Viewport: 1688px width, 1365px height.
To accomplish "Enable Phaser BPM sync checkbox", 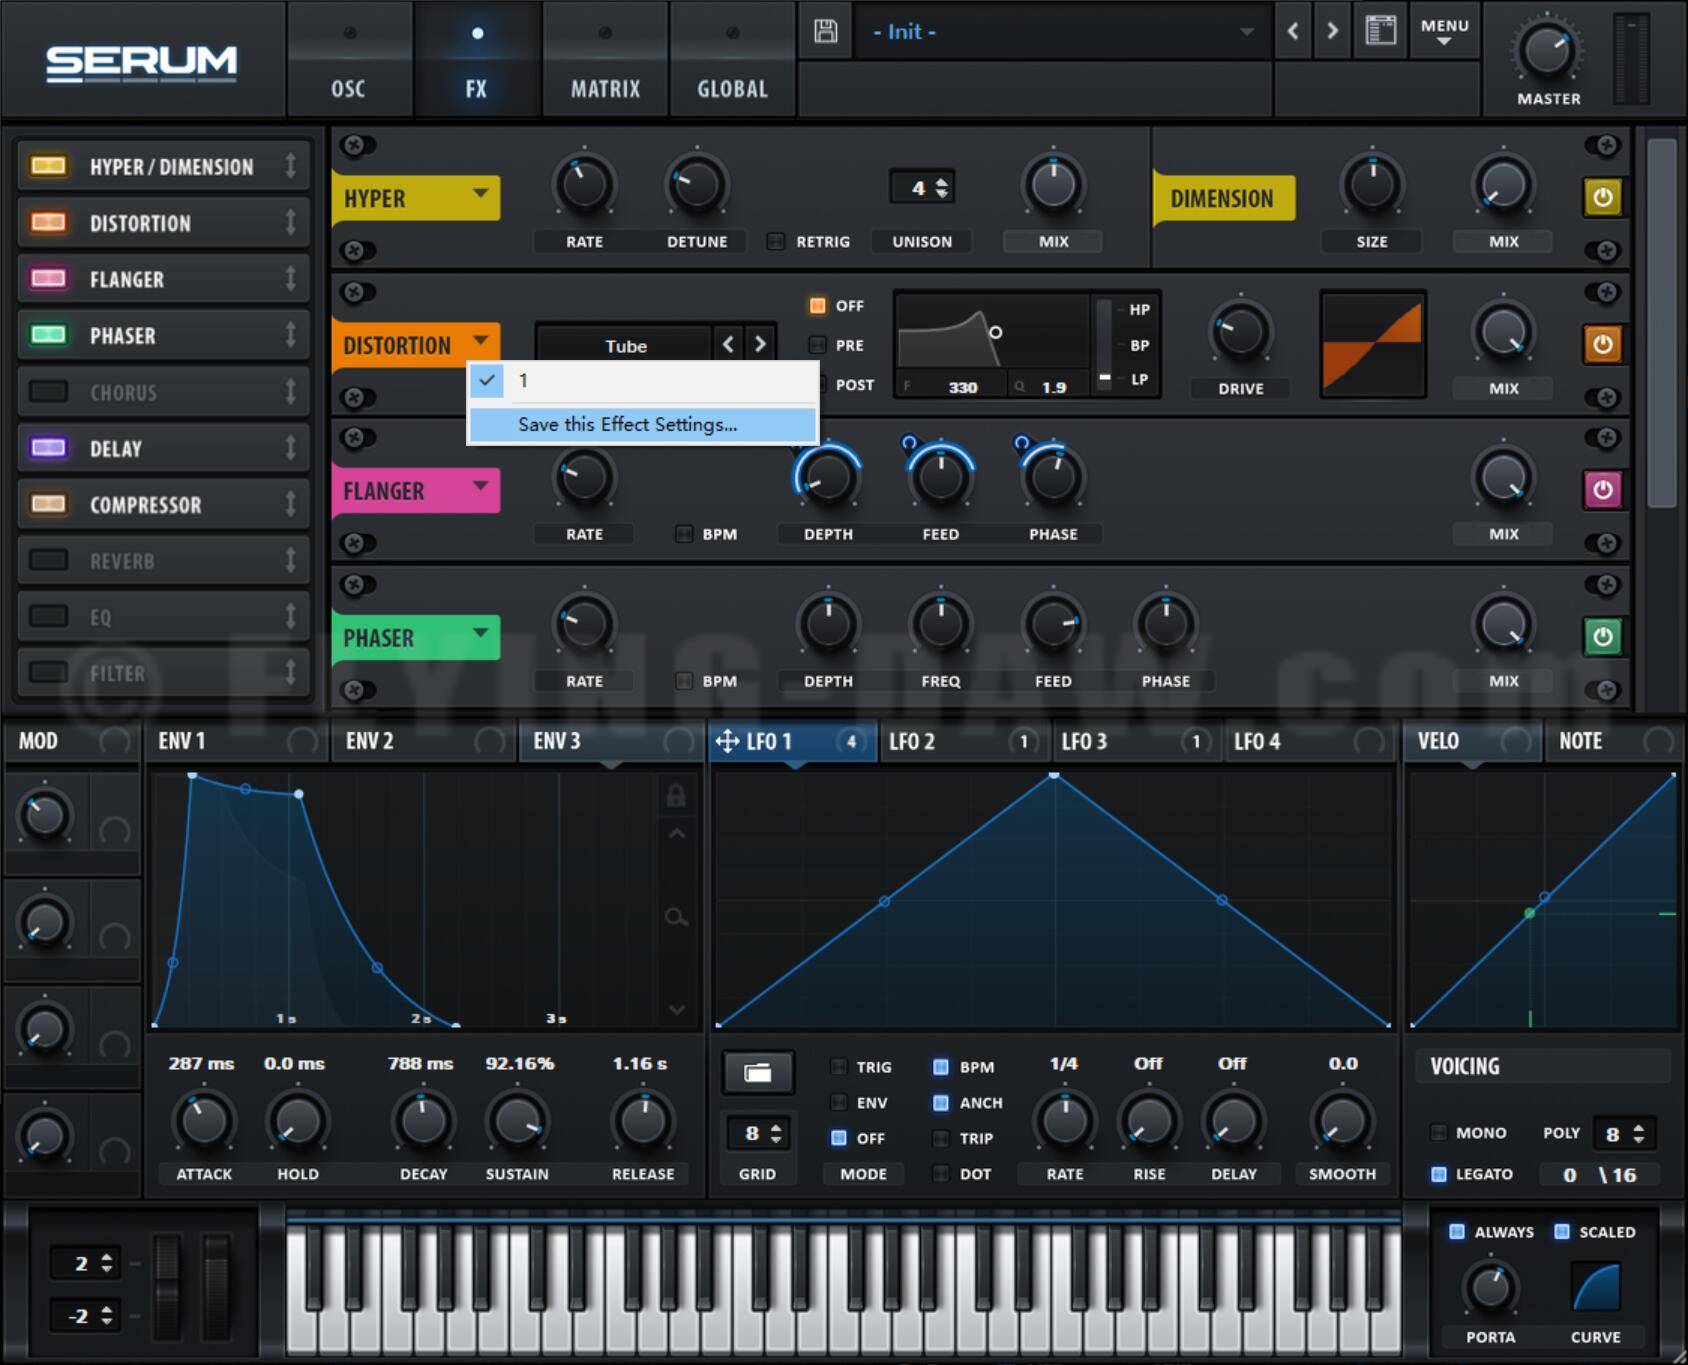I will click(684, 681).
